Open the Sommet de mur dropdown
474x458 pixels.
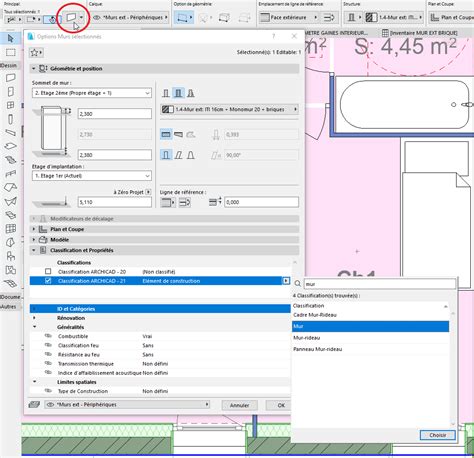pyautogui.click(x=92, y=93)
